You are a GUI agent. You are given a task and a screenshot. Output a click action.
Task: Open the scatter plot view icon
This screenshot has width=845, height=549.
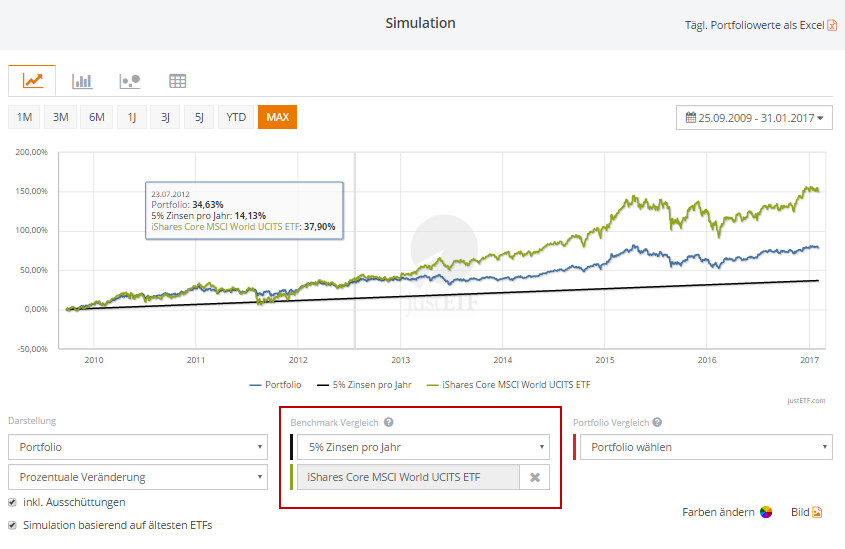[130, 81]
